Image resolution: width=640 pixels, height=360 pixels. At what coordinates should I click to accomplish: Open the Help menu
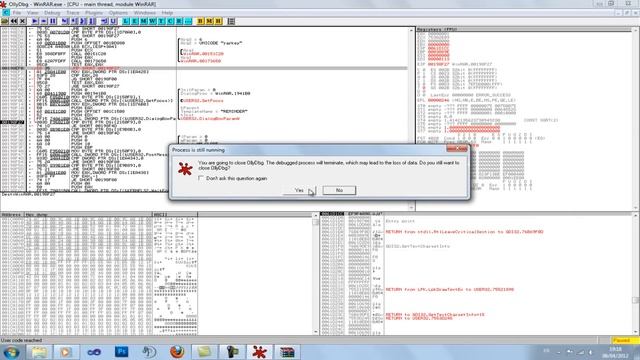(167, 13)
